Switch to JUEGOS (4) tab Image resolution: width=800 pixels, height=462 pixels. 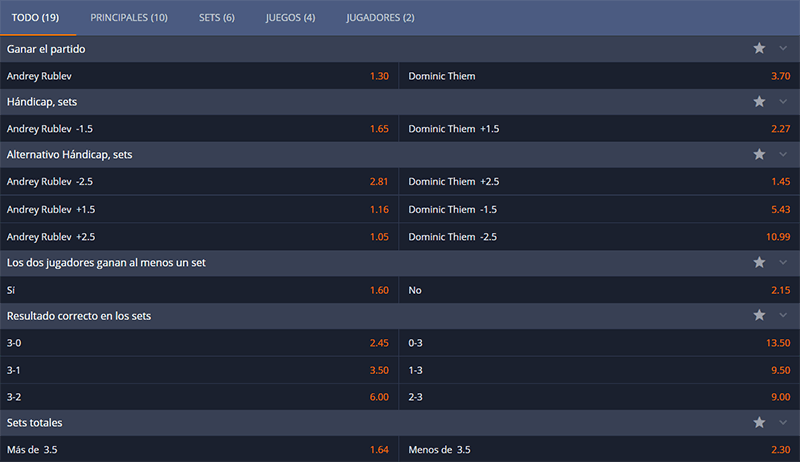[x=290, y=18]
